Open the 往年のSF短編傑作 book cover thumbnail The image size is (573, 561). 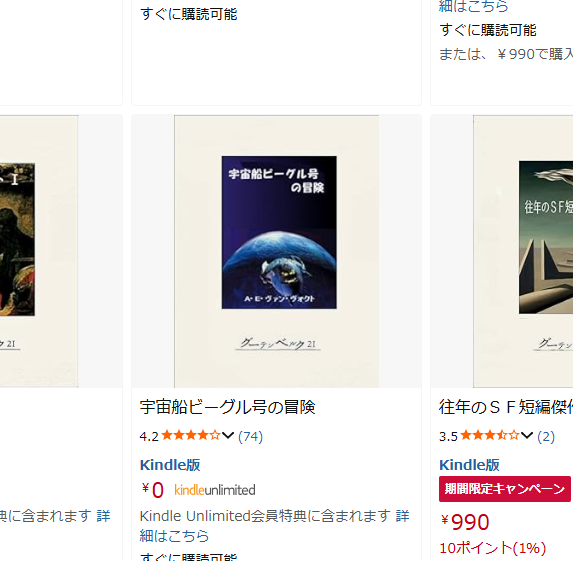tap(523, 251)
